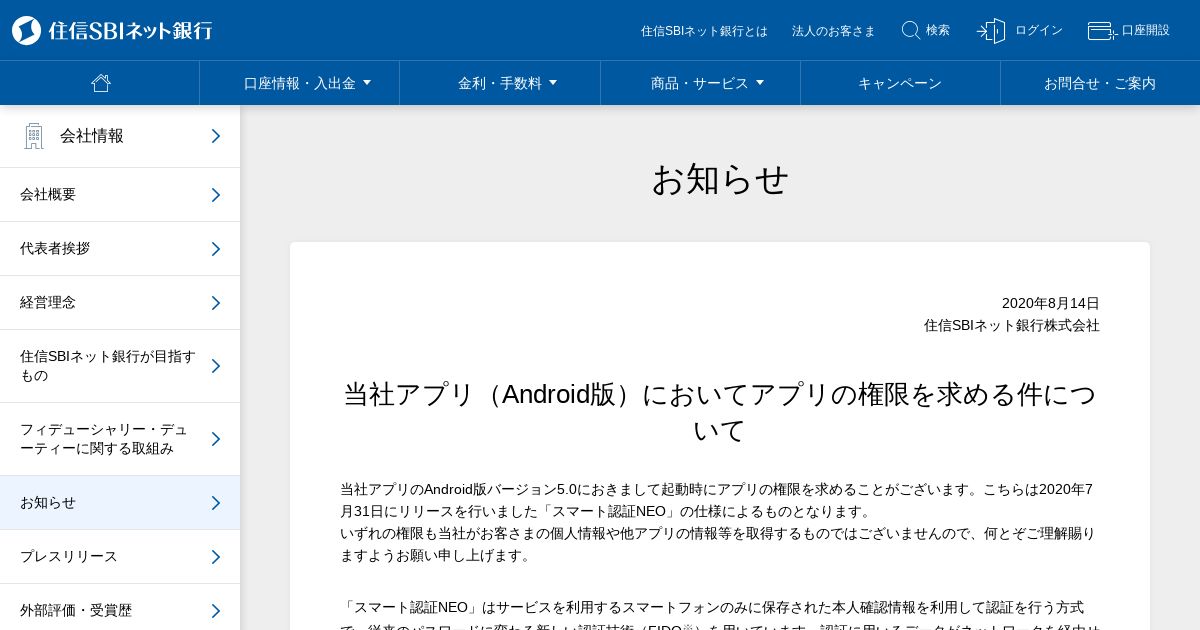The width and height of the screenshot is (1200, 630).
Task: Click the chevron beside 会社情報 heading
Action: pos(216,136)
